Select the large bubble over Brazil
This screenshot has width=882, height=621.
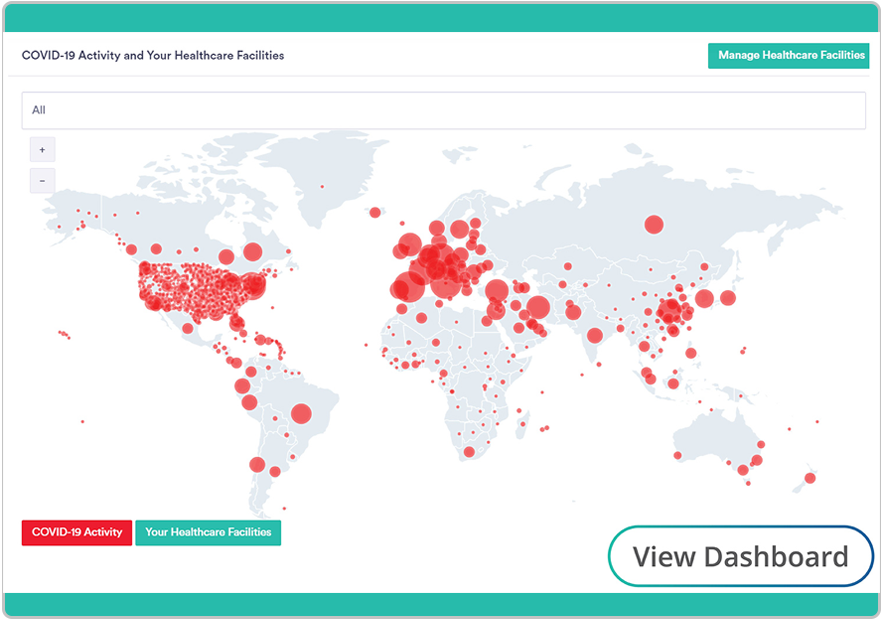(302, 413)
